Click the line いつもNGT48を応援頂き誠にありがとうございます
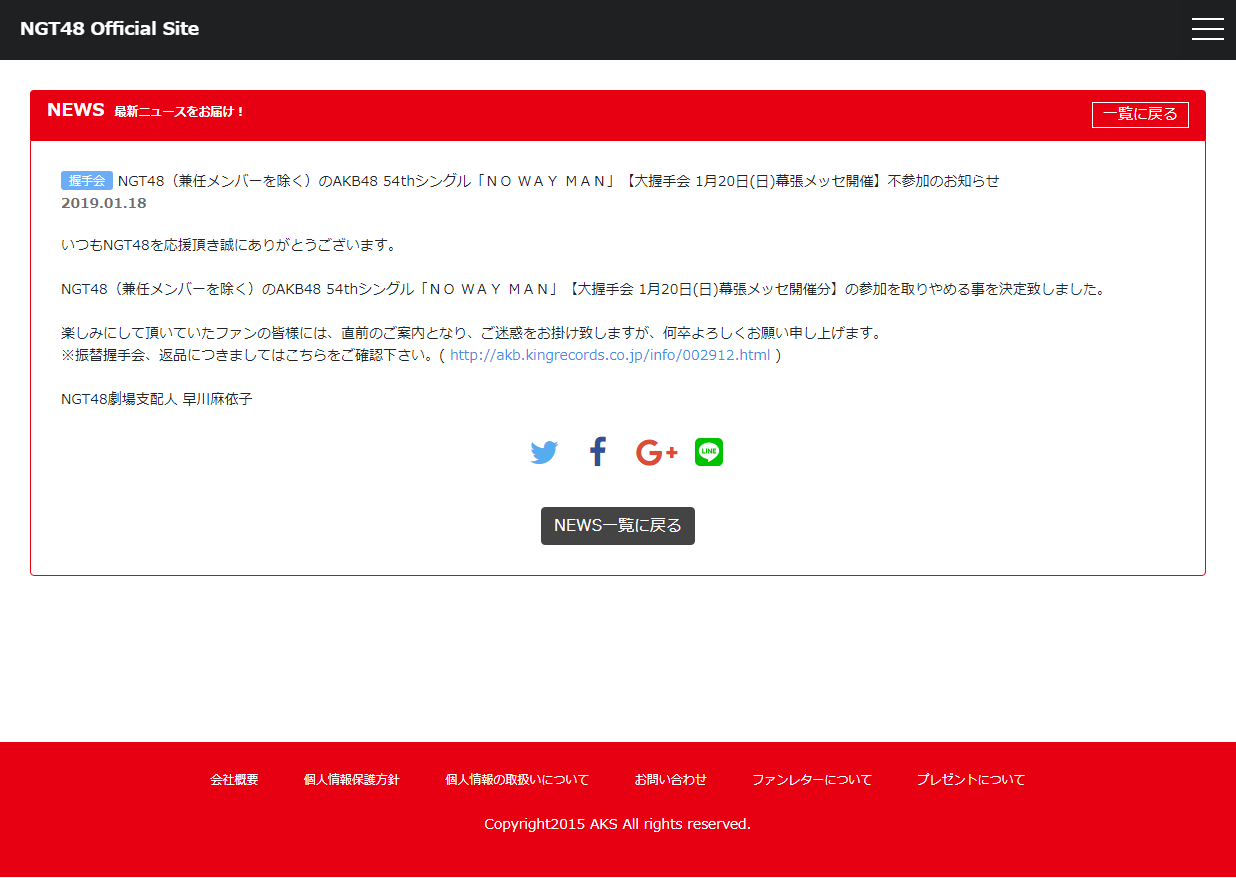The image size is (1236, 878). coord(229,245)
